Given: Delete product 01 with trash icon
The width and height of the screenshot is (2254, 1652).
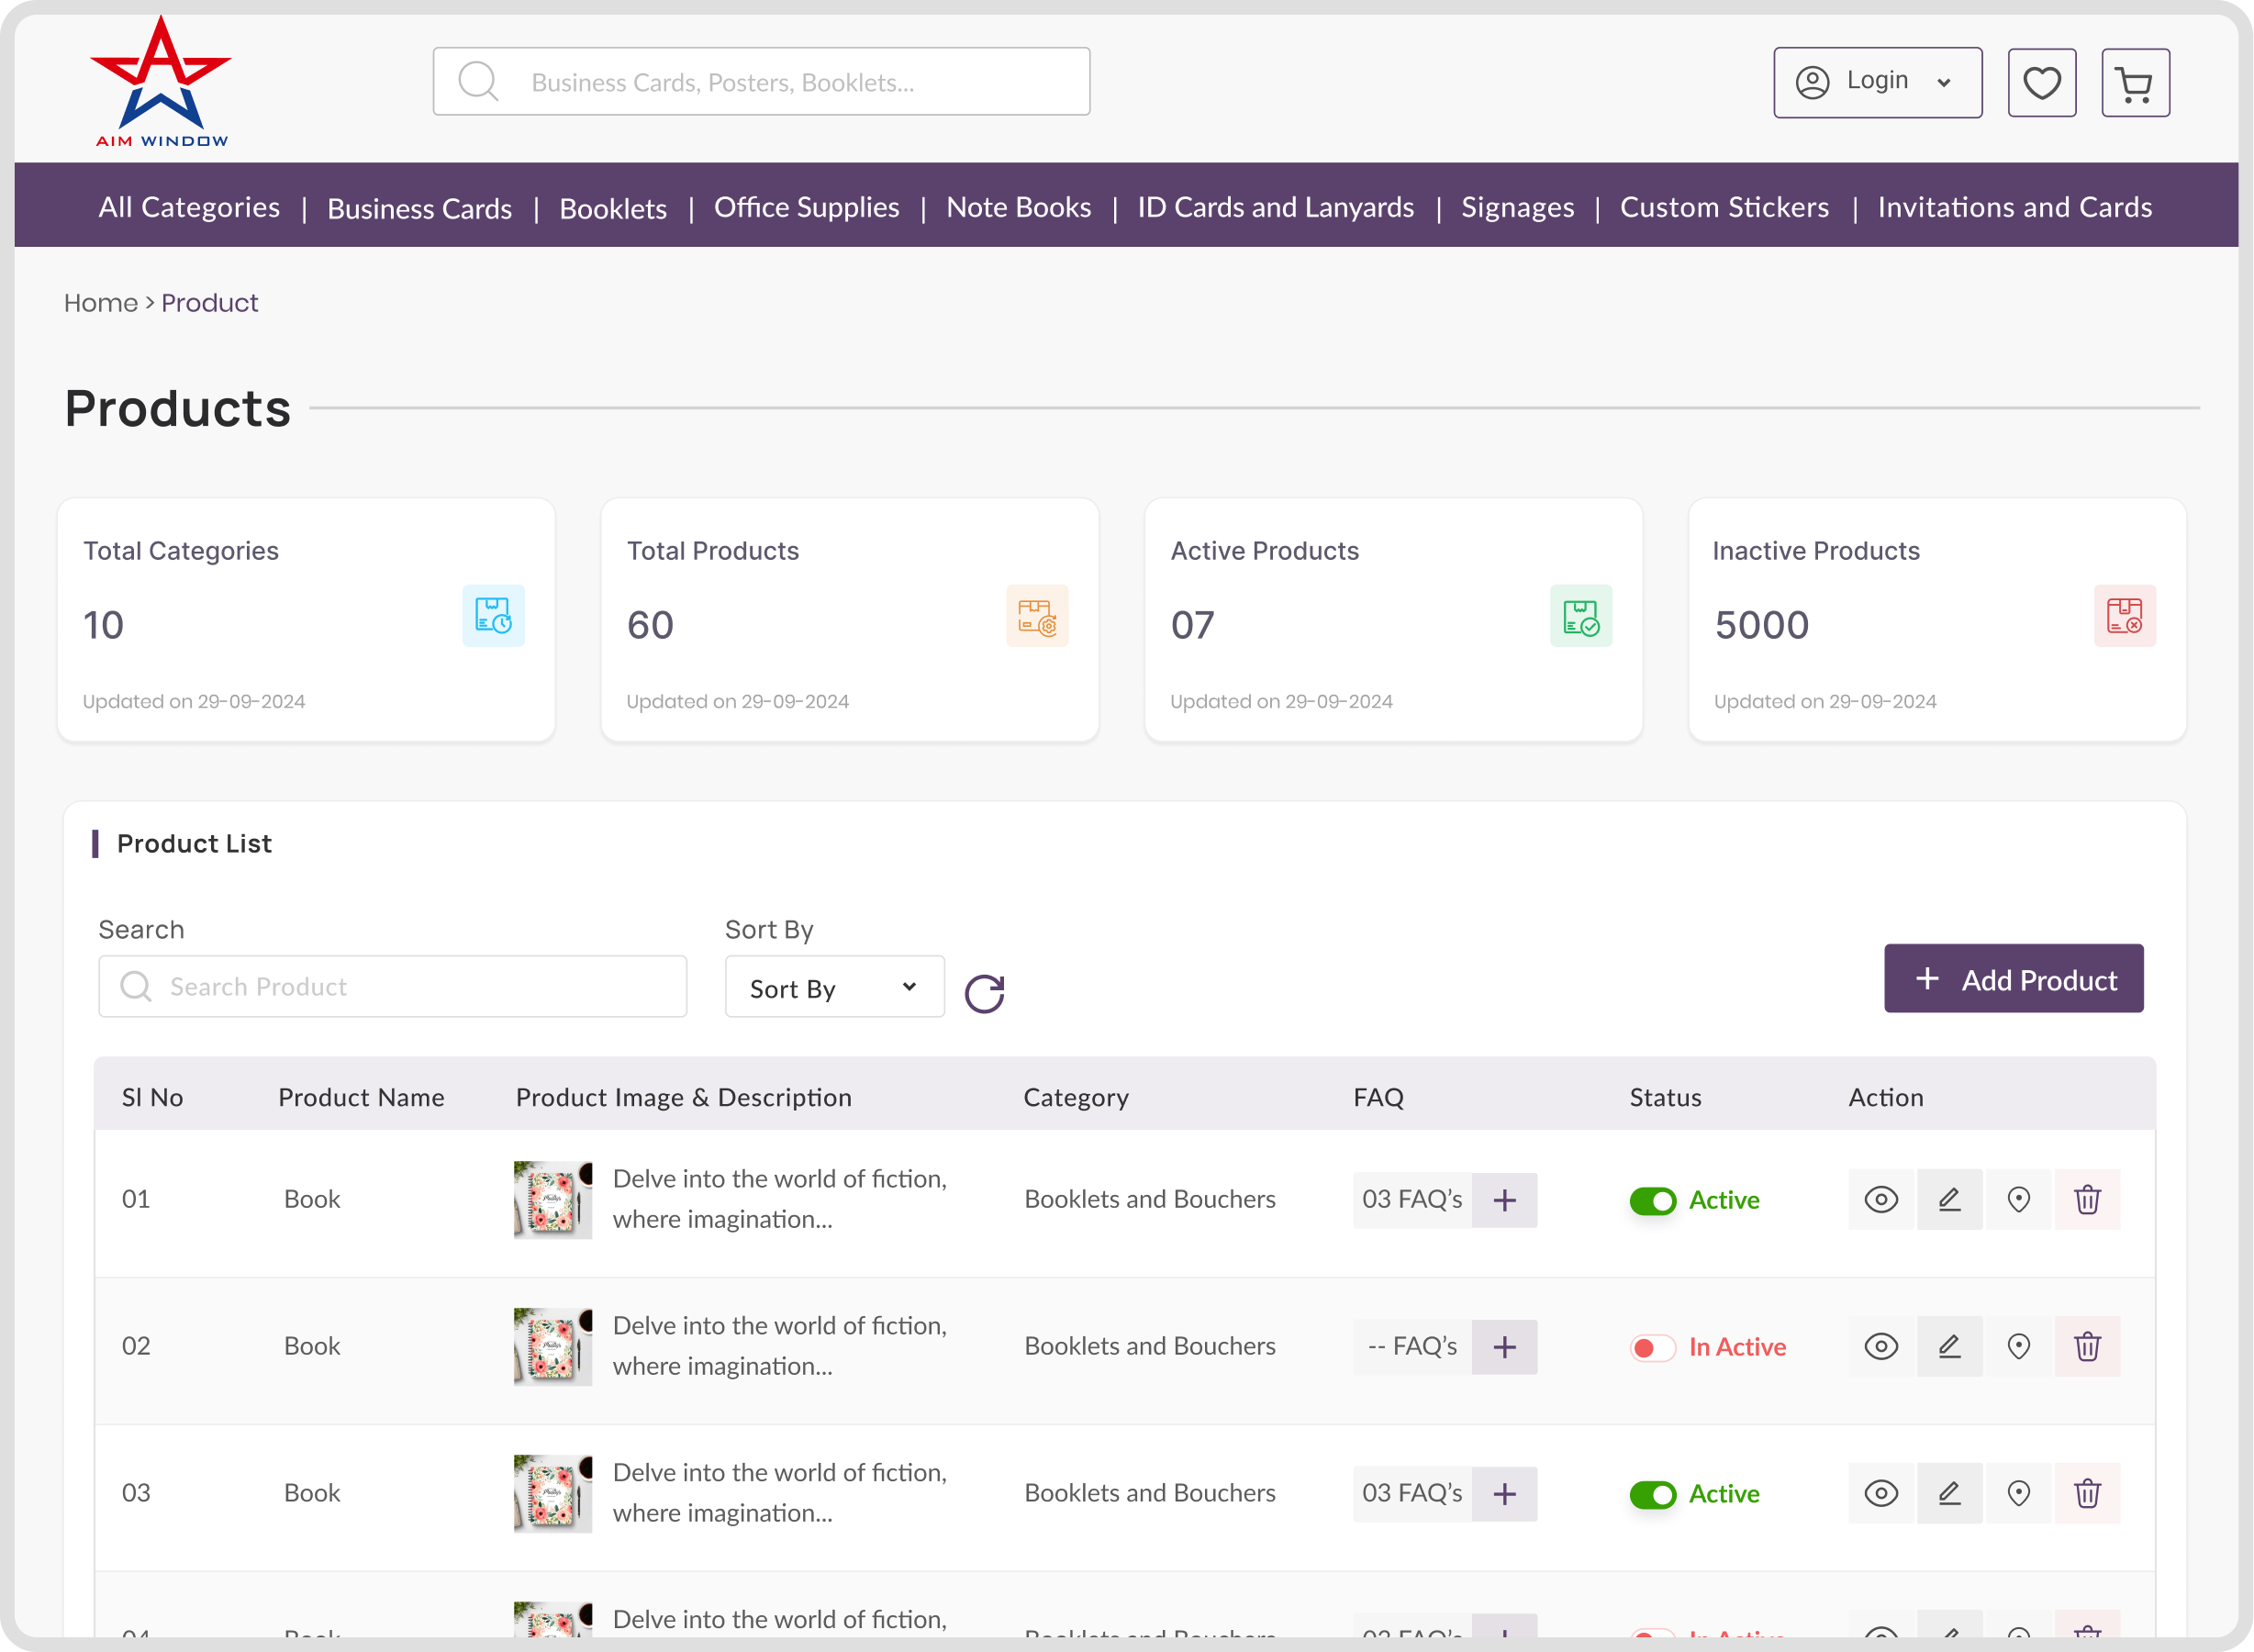Looking at the screenshot, I should [x=2087, y=1199].
